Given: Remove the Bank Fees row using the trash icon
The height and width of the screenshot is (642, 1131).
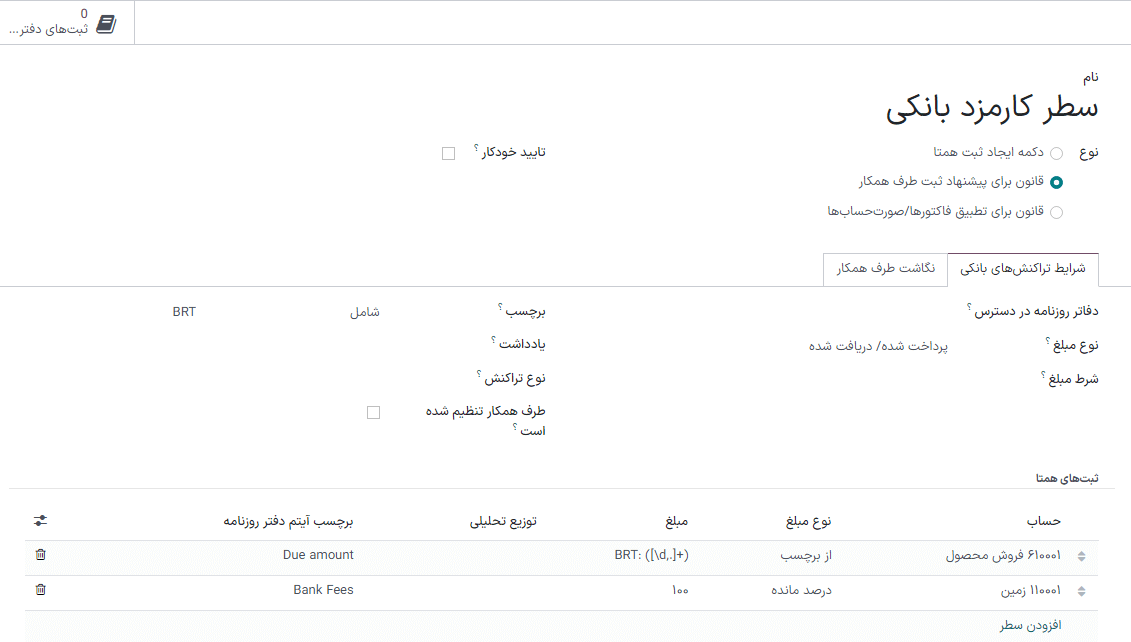Looking at the screenshot, I should (x=41, y=590).
